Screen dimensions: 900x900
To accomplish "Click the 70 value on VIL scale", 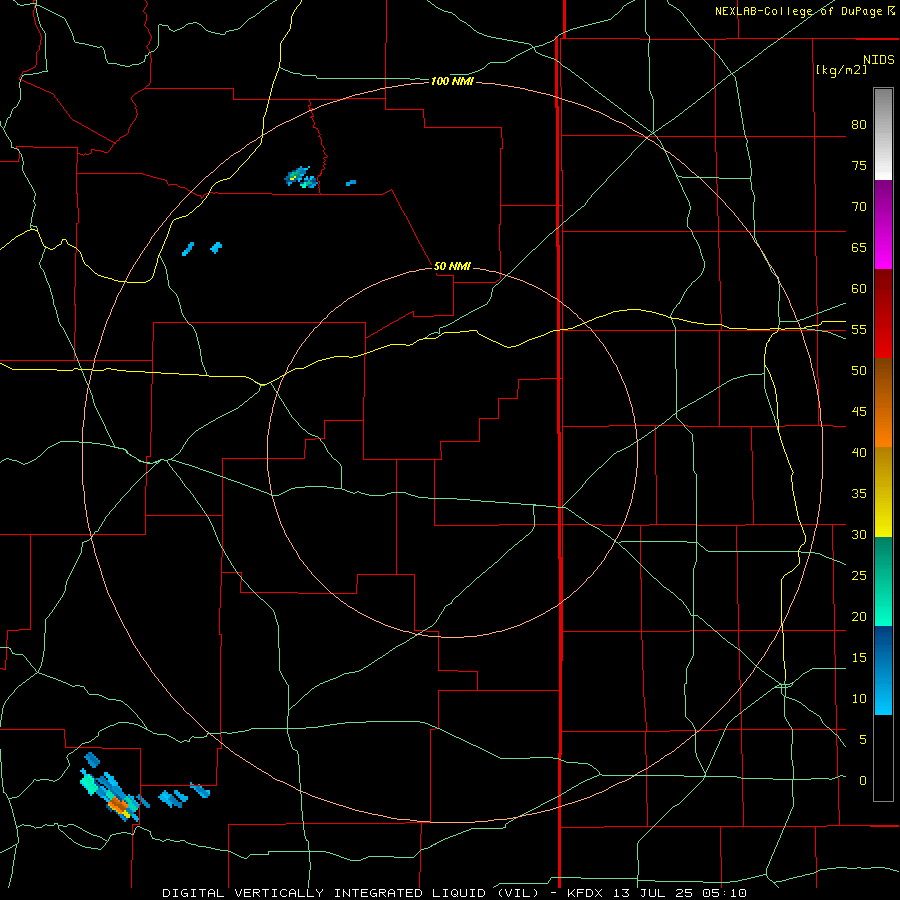I will coord(859,207).
